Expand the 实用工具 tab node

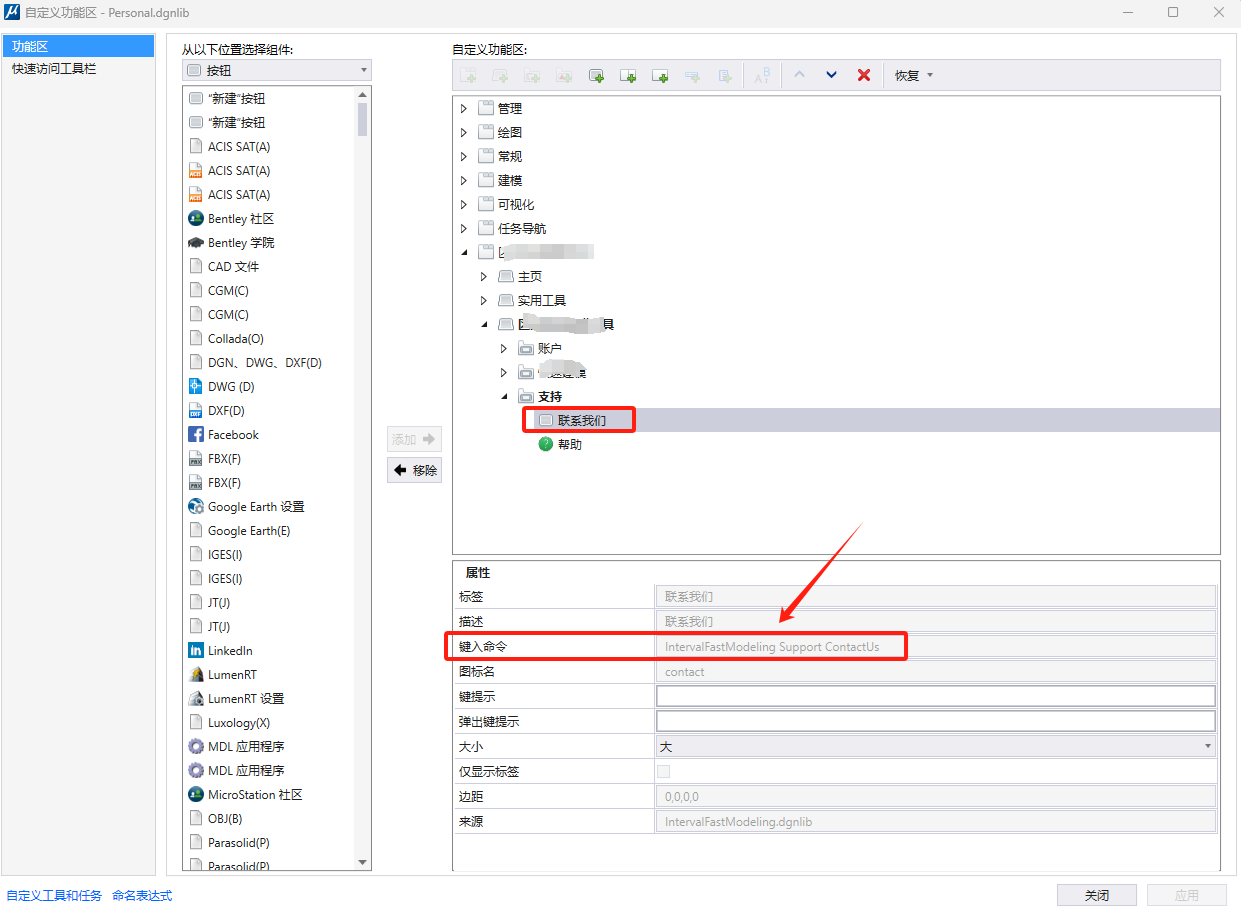(x=484, y=300)
